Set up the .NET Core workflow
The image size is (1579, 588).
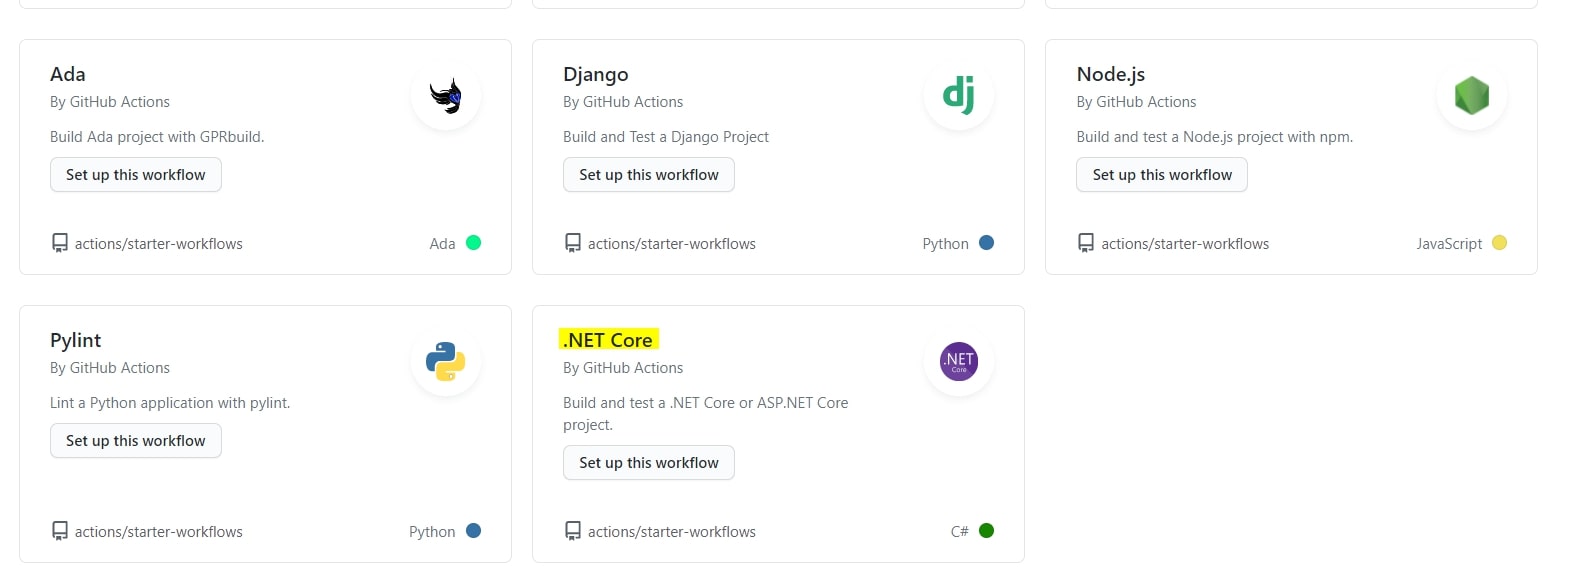point(649,463)
